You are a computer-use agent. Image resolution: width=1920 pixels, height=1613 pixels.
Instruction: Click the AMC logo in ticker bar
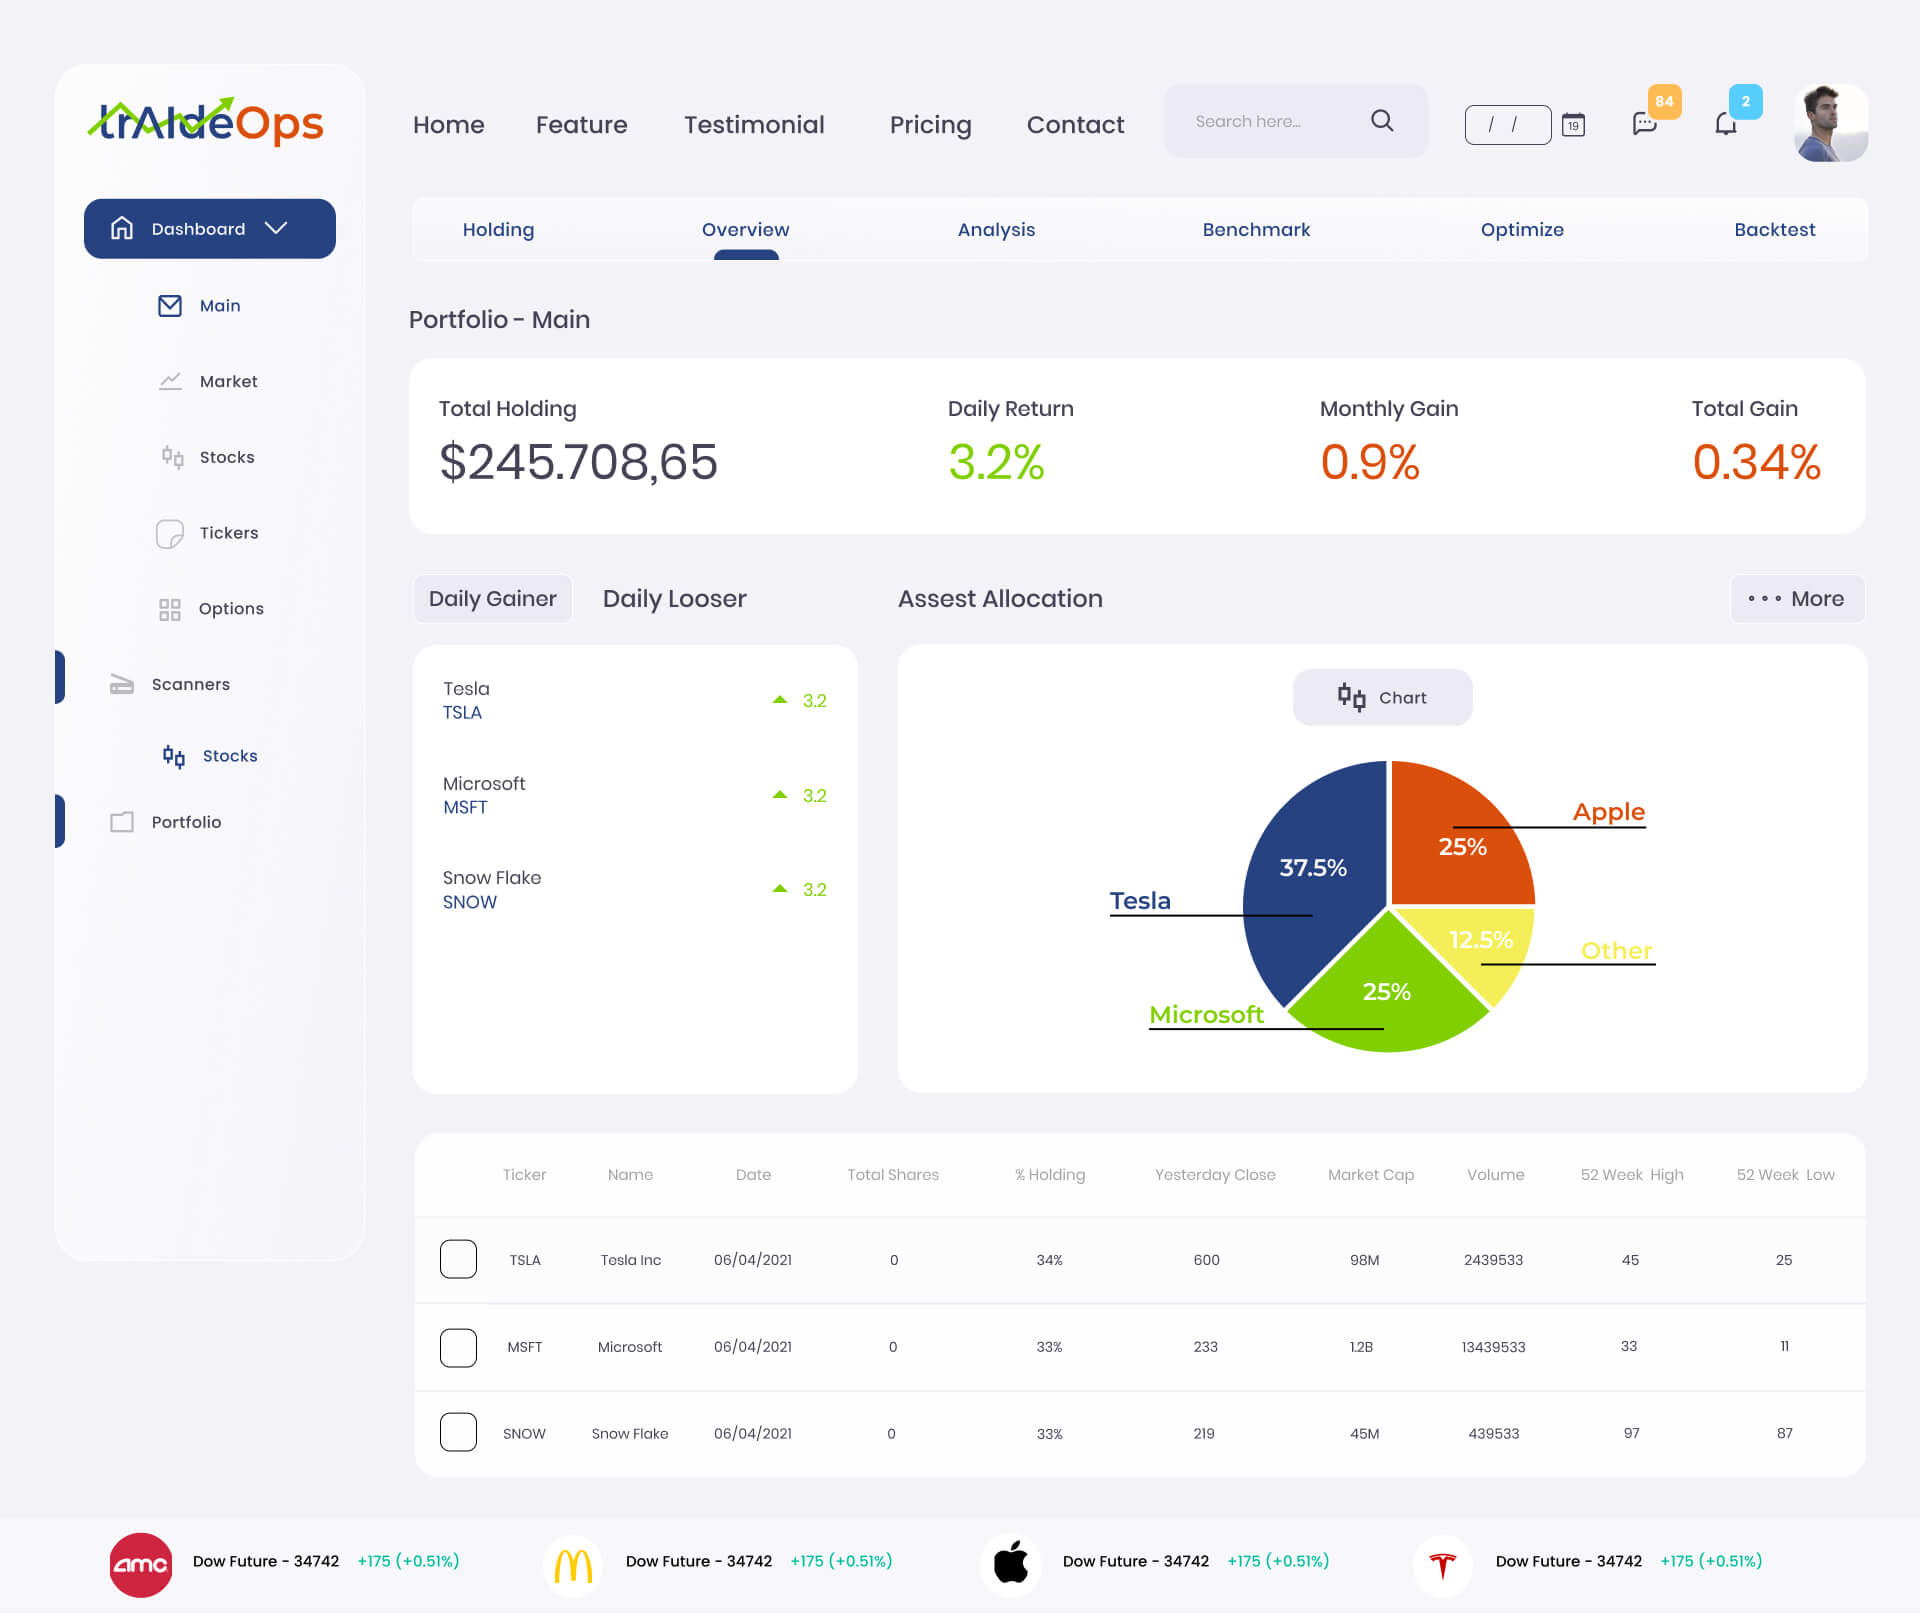tap(141, 1564)
